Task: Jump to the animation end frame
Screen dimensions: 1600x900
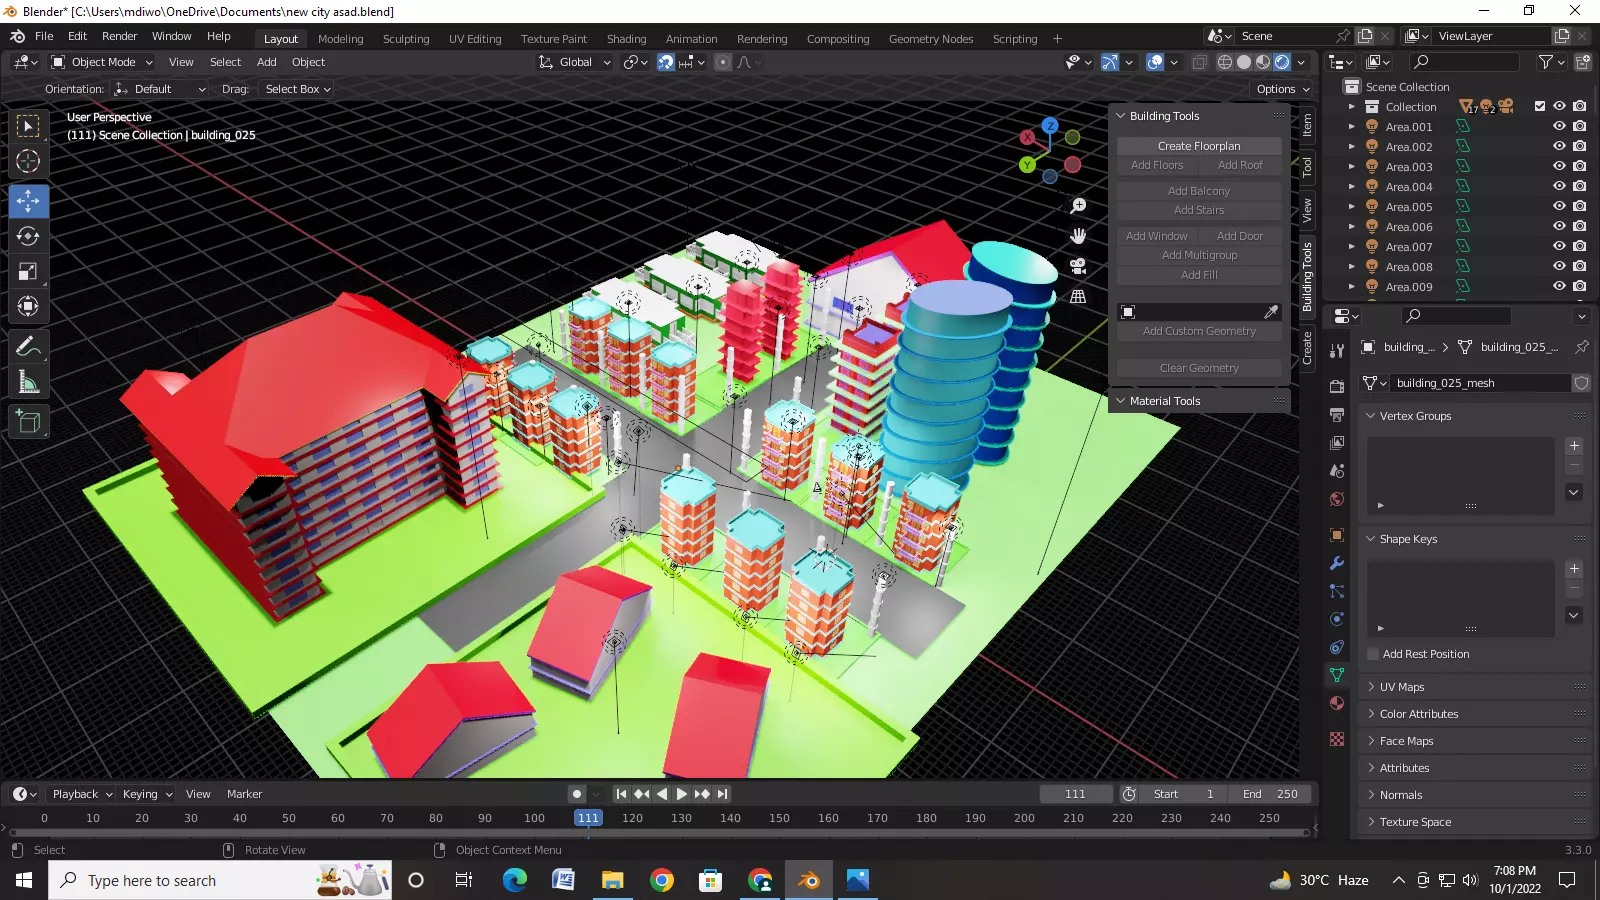Action: [722, 794]
